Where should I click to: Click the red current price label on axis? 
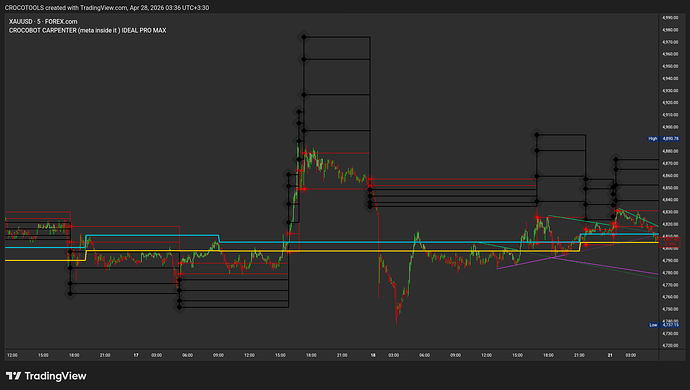point(670,242)
